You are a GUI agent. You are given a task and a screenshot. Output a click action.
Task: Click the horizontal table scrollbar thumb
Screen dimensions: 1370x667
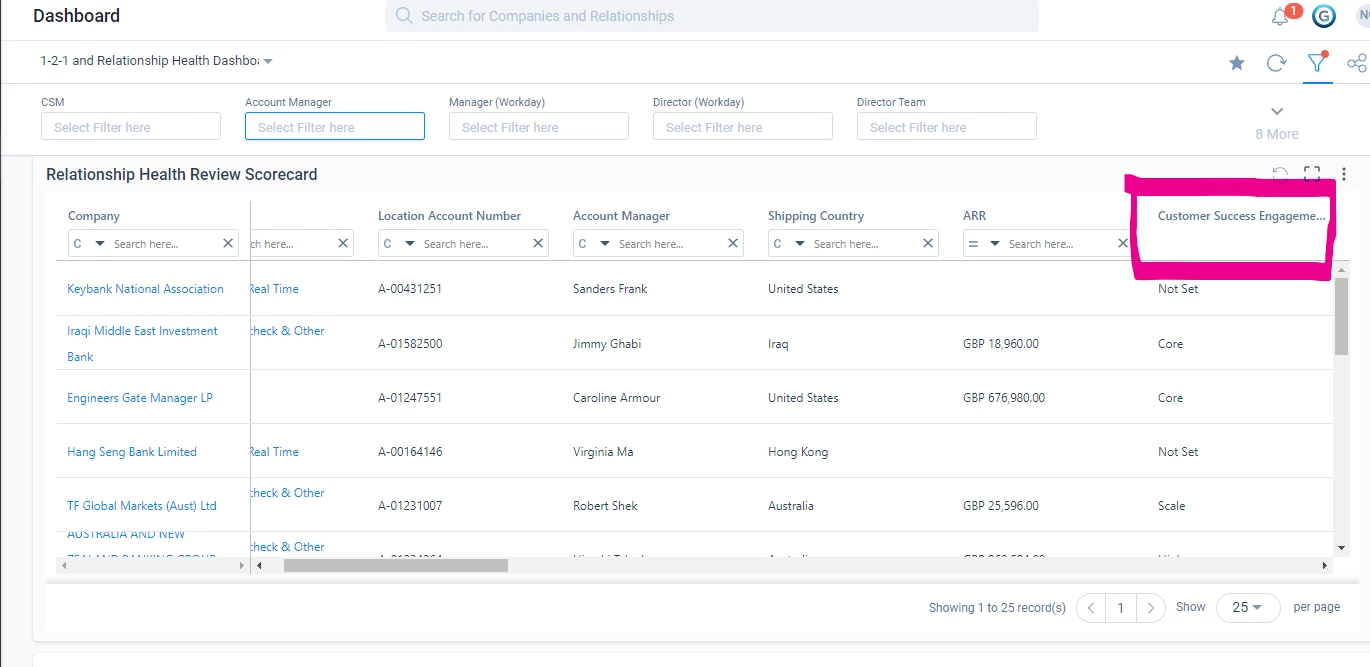click(396, 565)
